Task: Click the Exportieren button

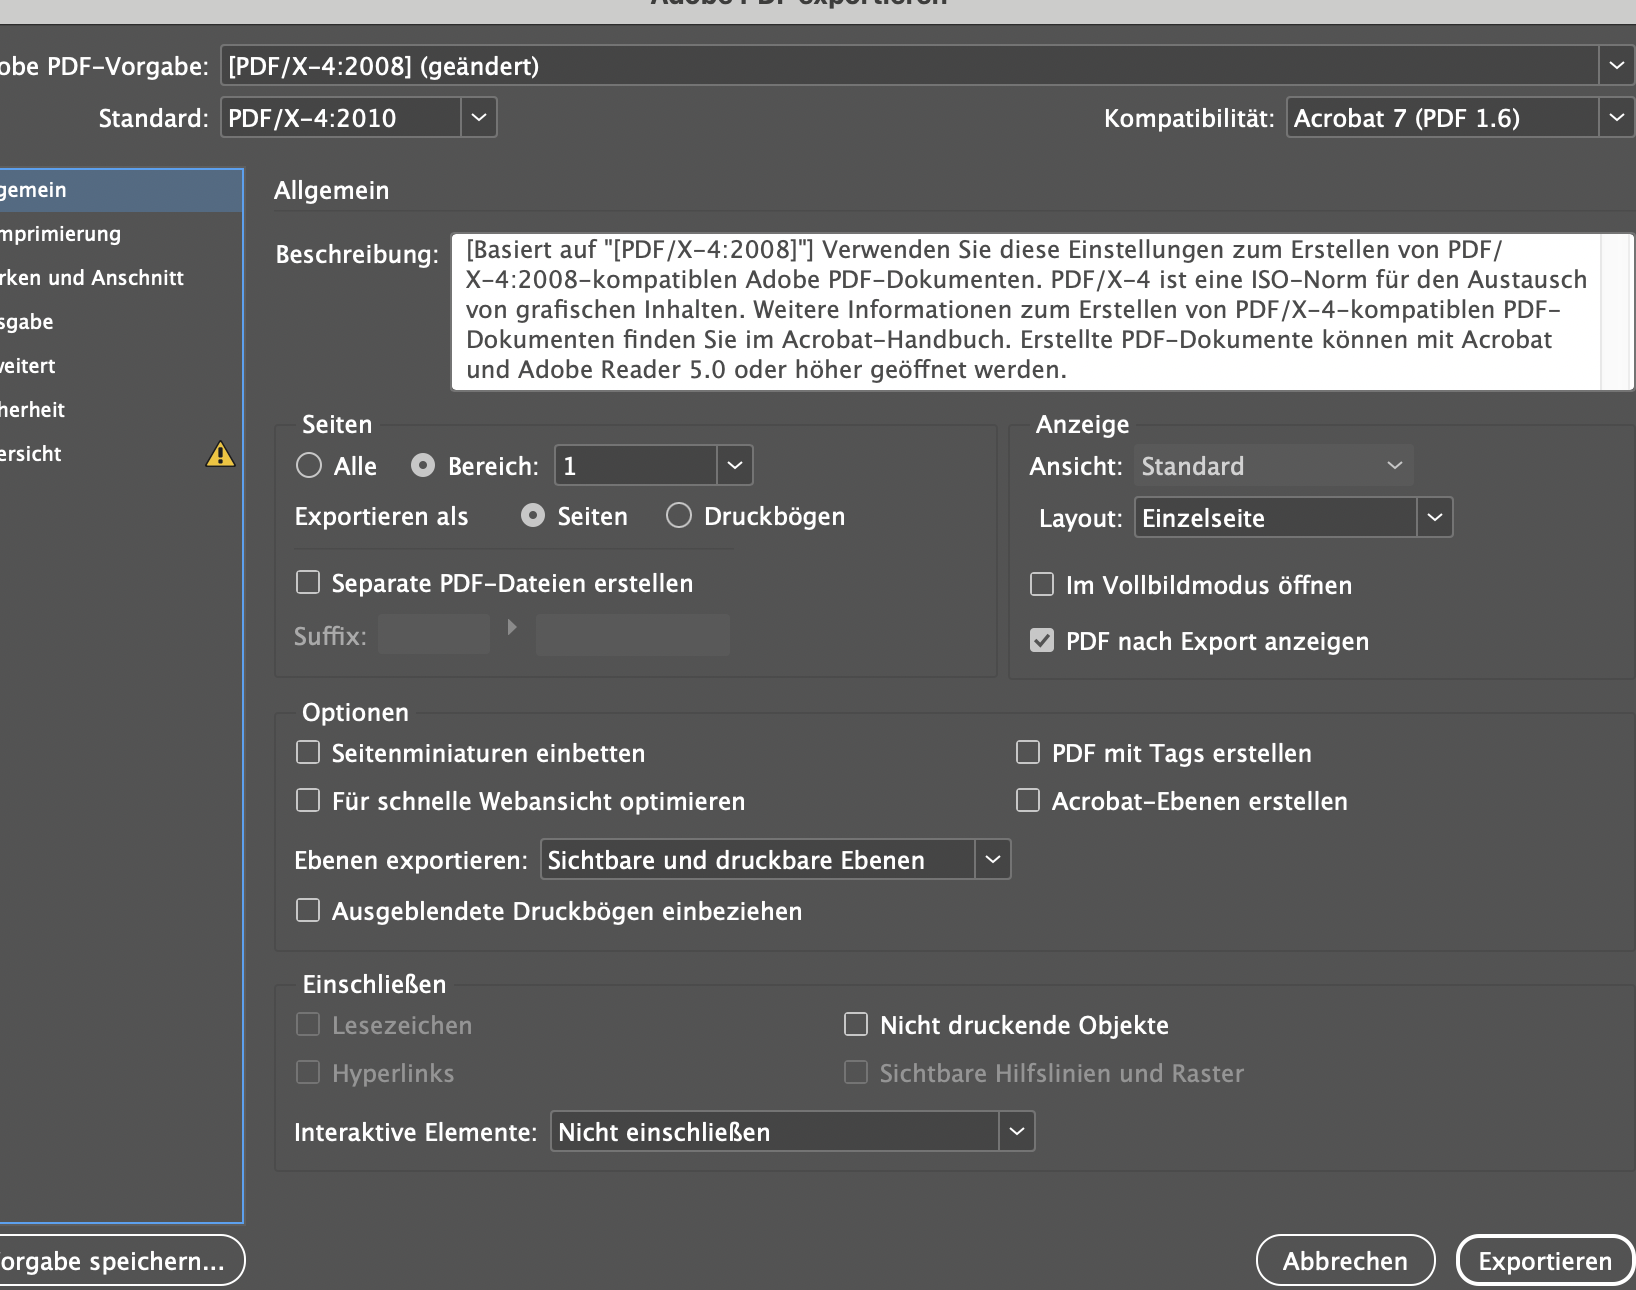Action: (x=1545, y=1261)
